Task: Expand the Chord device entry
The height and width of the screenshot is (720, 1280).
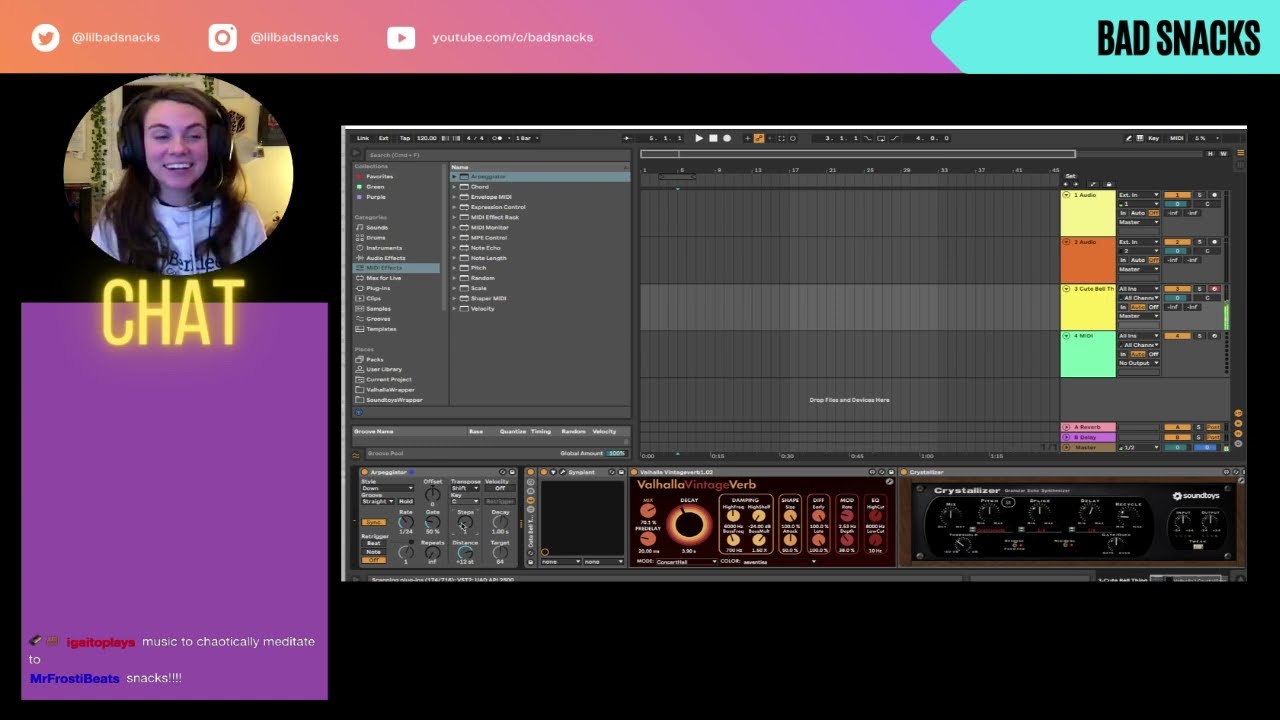Action: click(454, 187)
